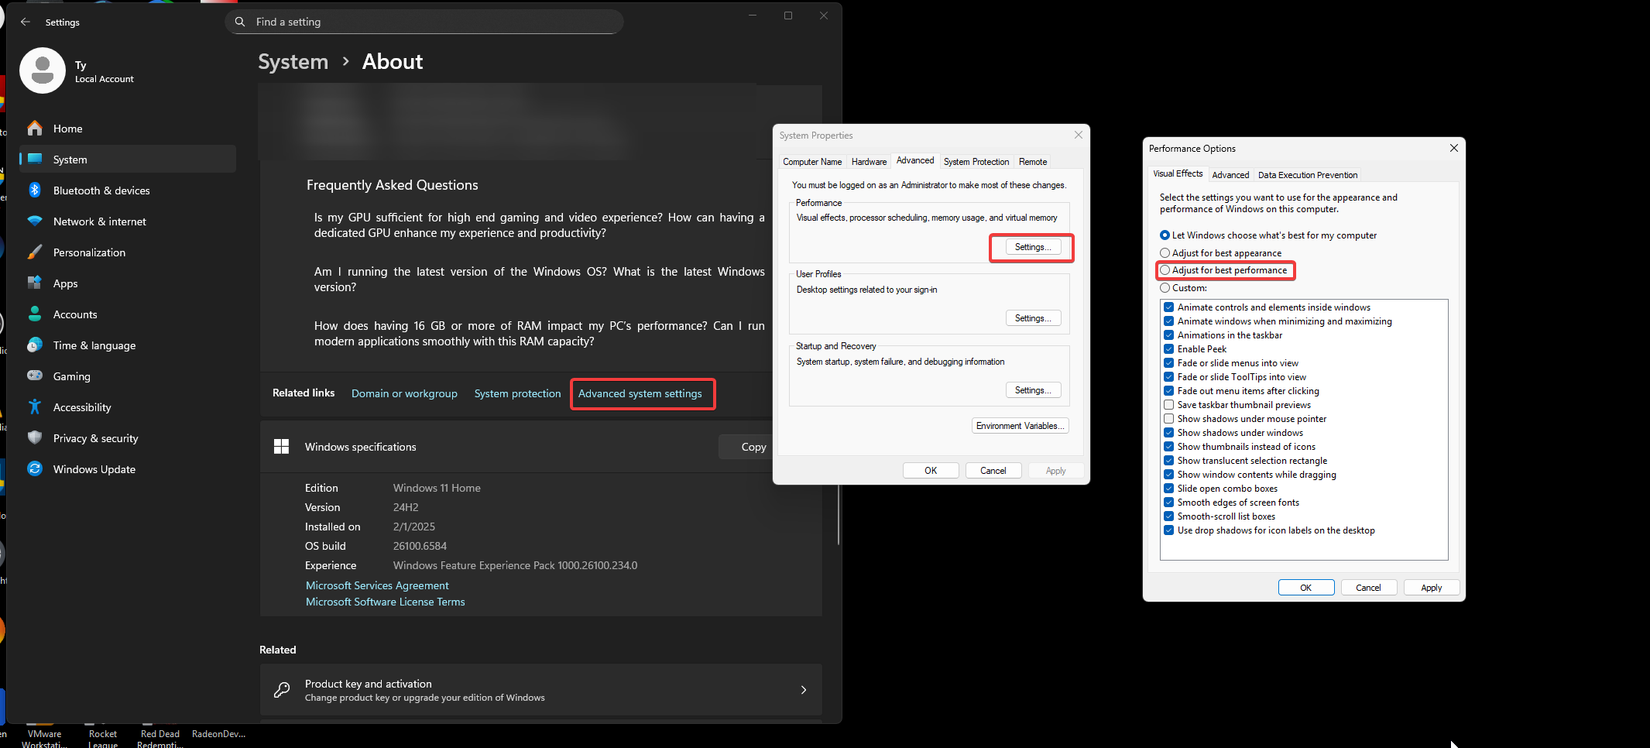Open the Data Execution Prevention tab
The height and width of the screenshot is (748, 1650).
pos(1307,175)
